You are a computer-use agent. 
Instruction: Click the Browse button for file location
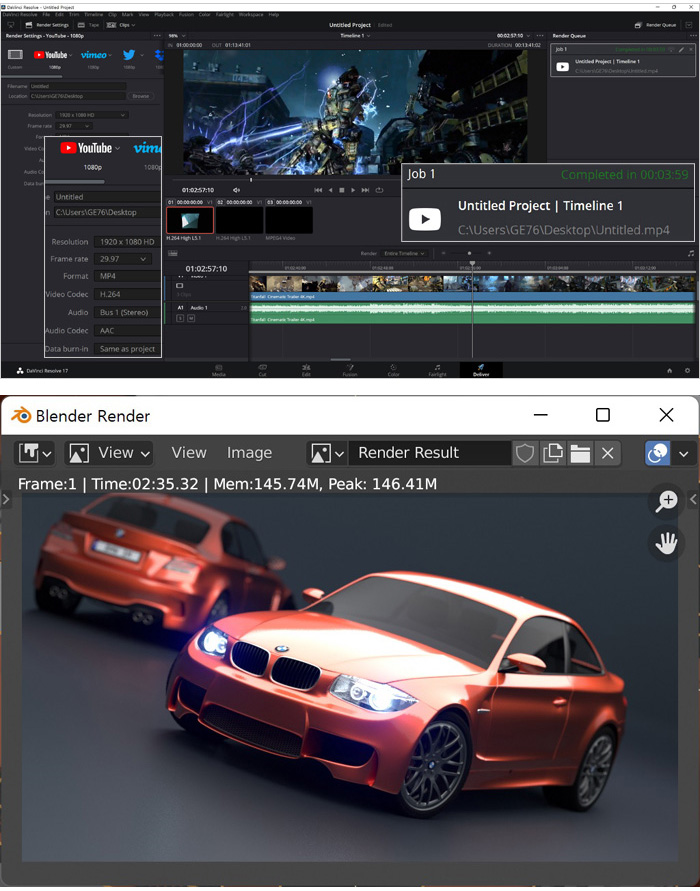[x=141, y=96]
